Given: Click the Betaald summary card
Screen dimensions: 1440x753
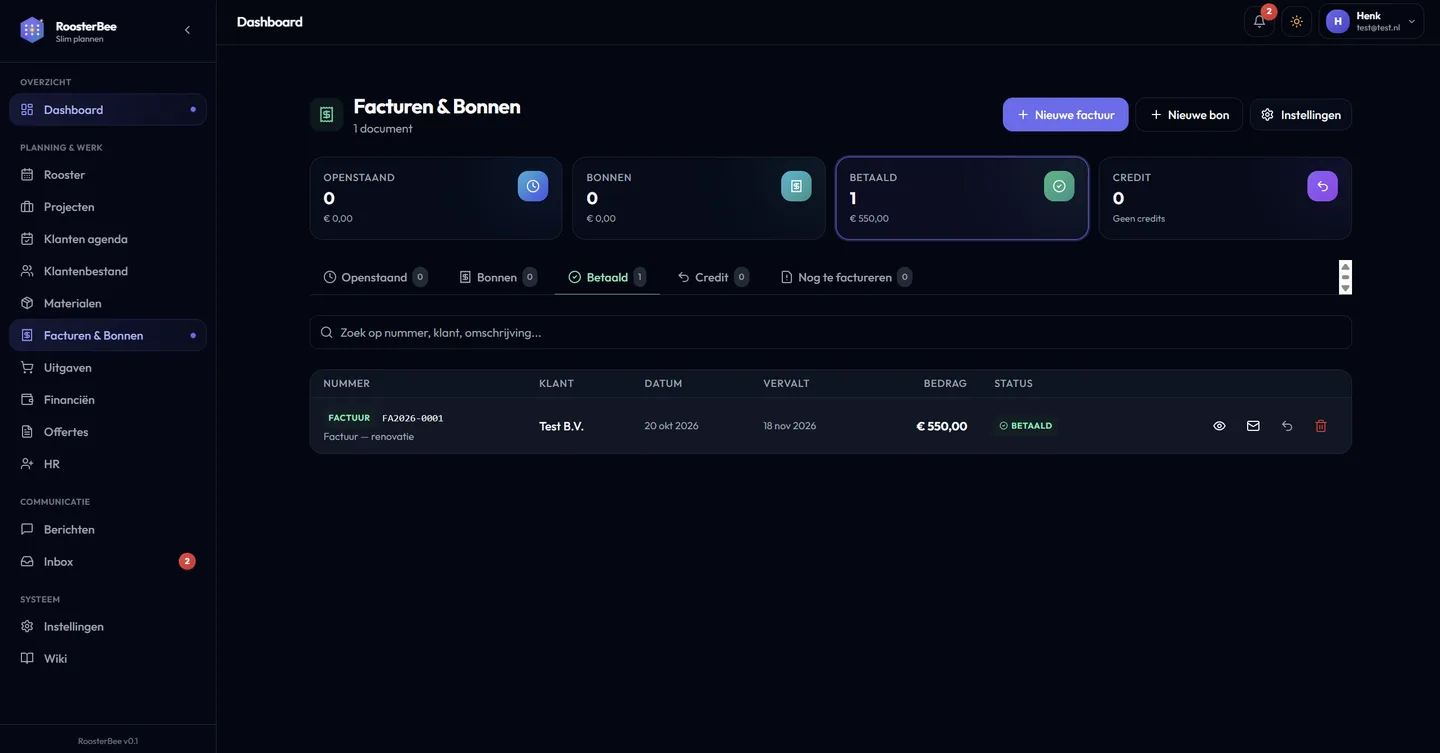Looking at the screenshot, I should point(962,198).
